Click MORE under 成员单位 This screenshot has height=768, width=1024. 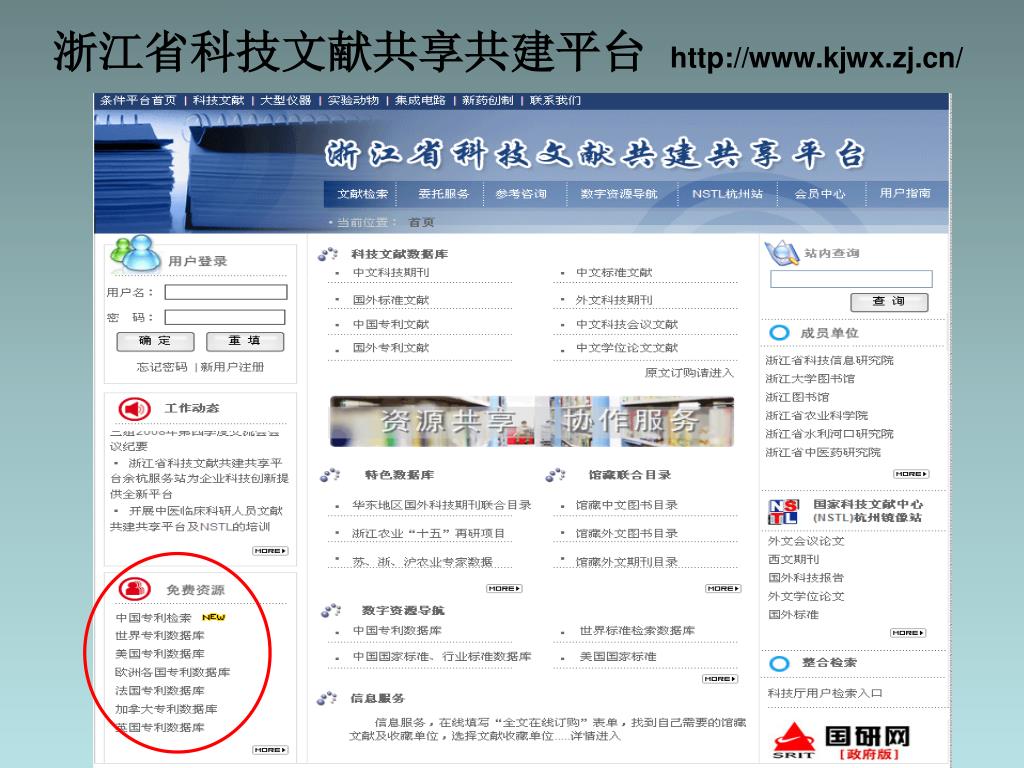tap(911, 473)
